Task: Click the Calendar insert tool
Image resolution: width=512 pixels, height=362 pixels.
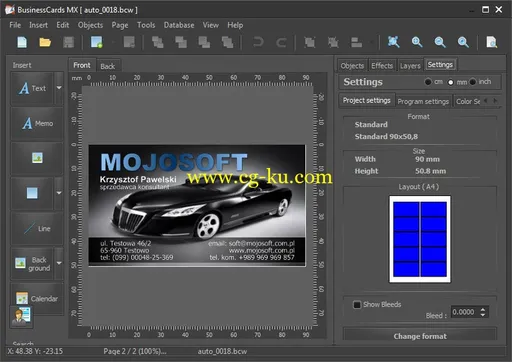Action: tap(37, 298)
